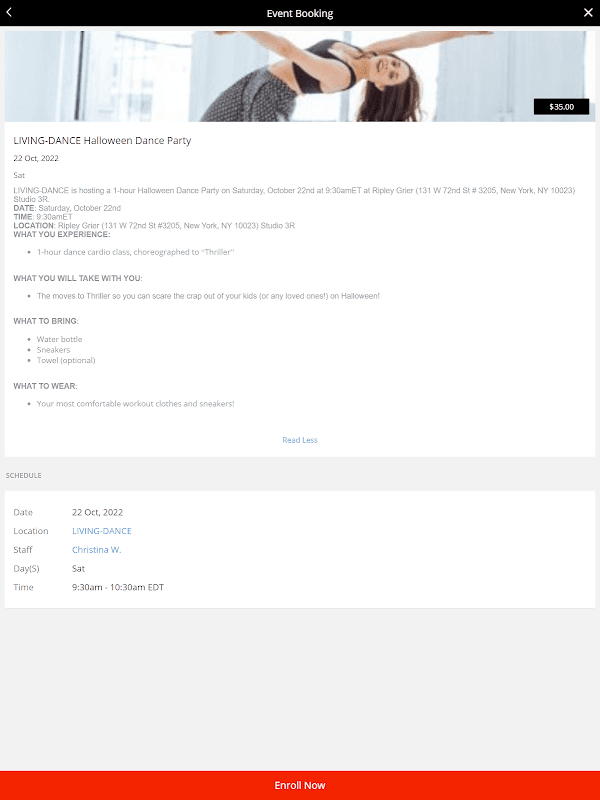Select the Water bottle bullet item
The height and width of the screenshot is (800, 600).
click(x=59, y=339)
